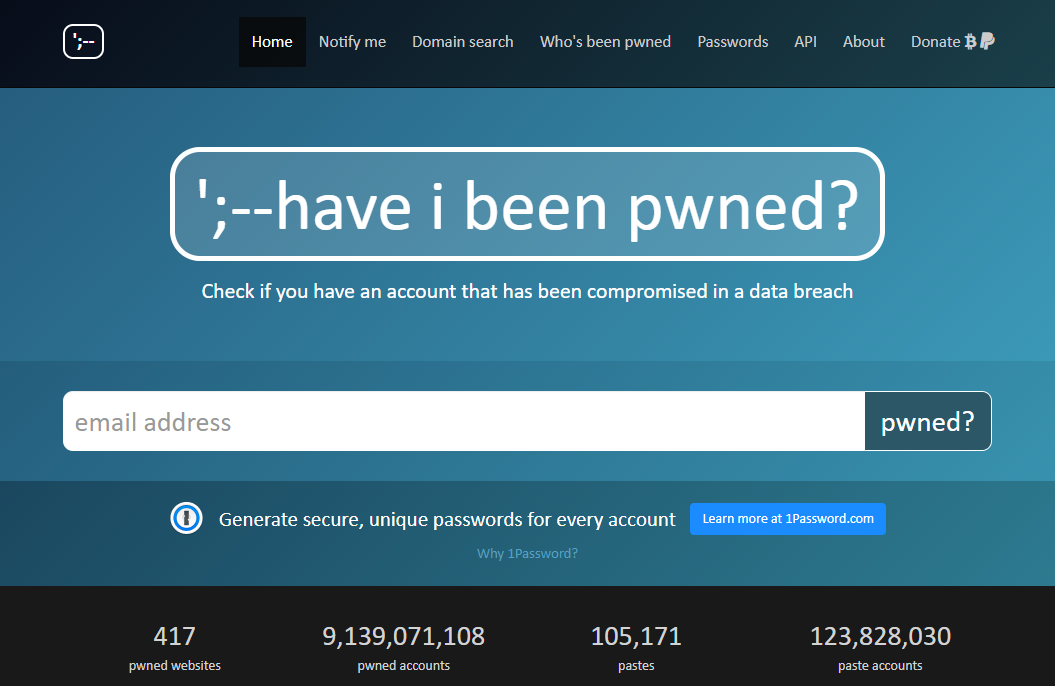The image size is (1055, 686).
Task: Open the Why 1Password? link
Action: point(528,554)
